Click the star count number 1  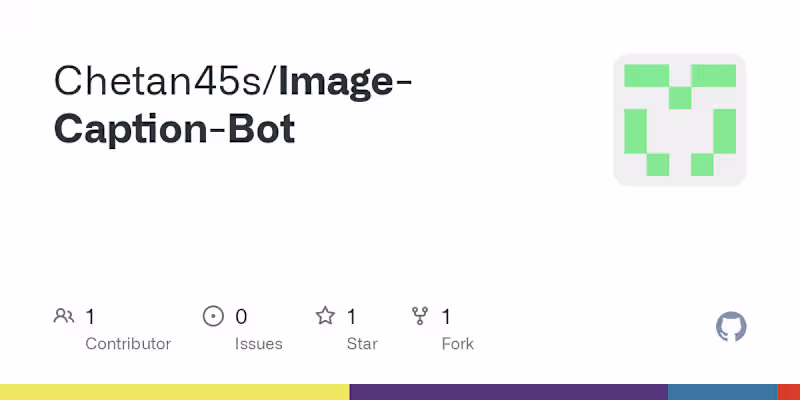click(352, 317)
